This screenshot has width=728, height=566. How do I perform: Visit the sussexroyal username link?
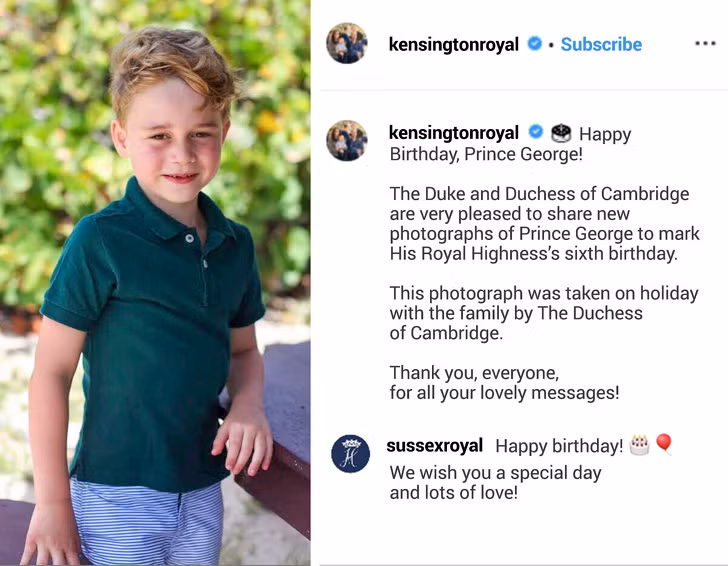pyautogui.click(x=434, y=446)
